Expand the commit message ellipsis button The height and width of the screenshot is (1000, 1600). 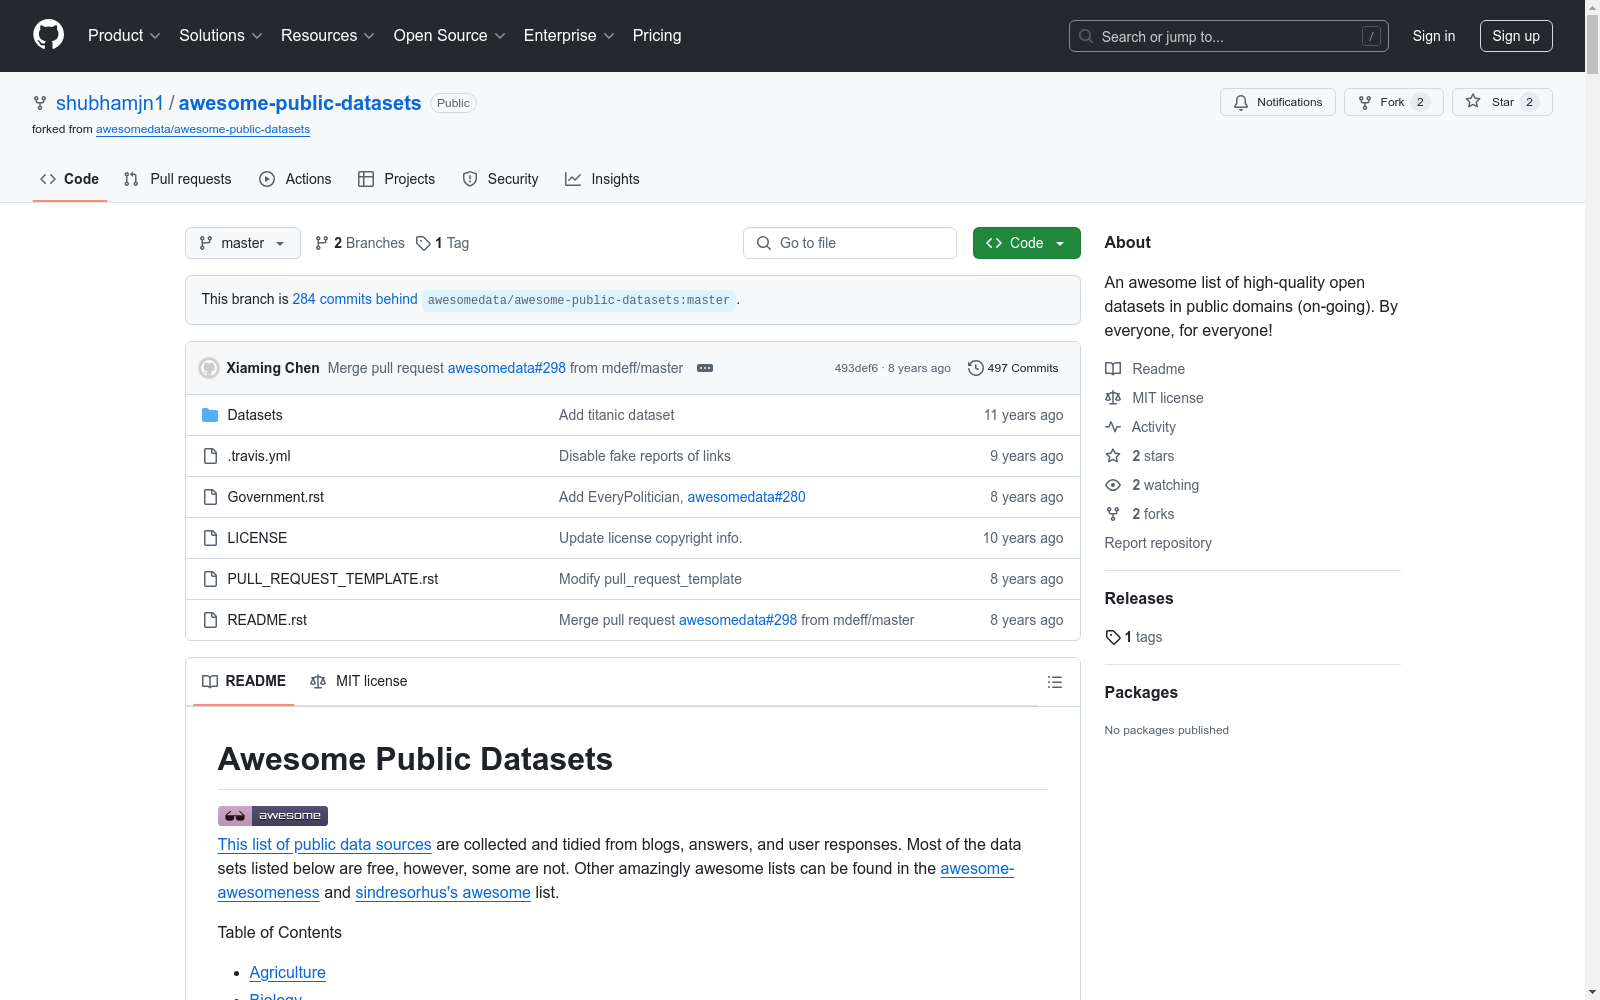tap(705, 368)
